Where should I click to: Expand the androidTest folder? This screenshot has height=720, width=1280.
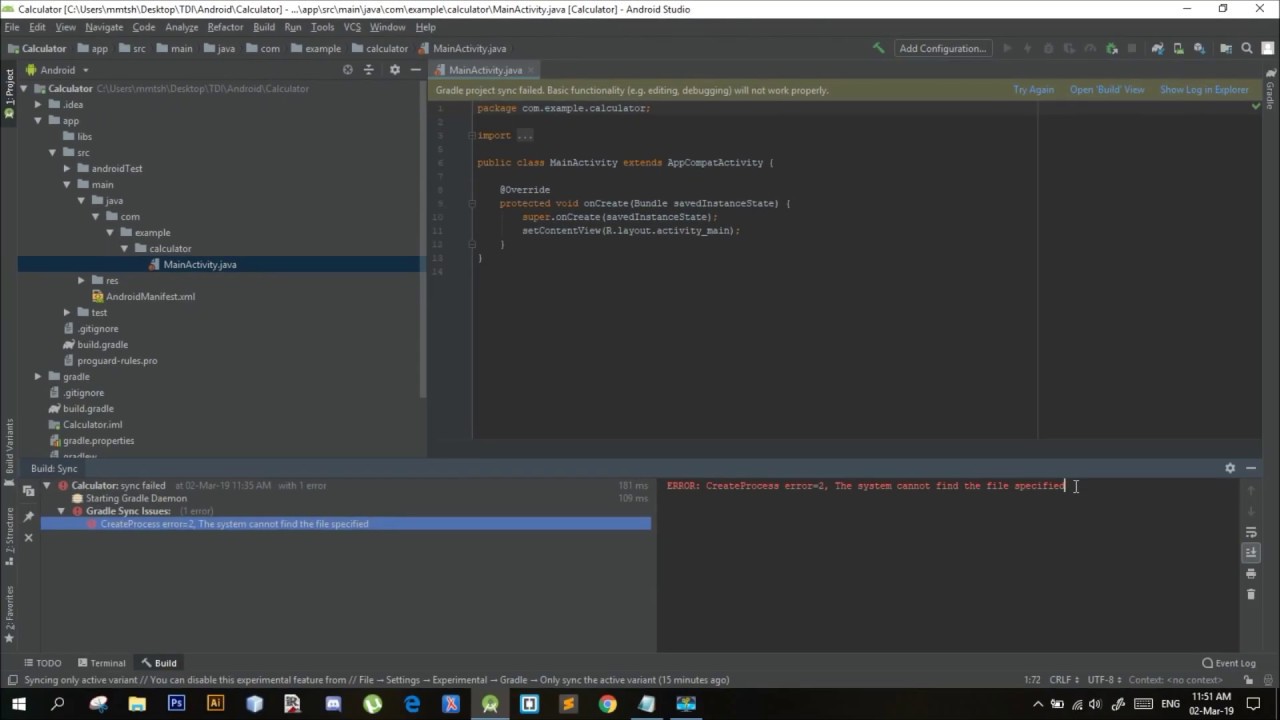point(67,168)
